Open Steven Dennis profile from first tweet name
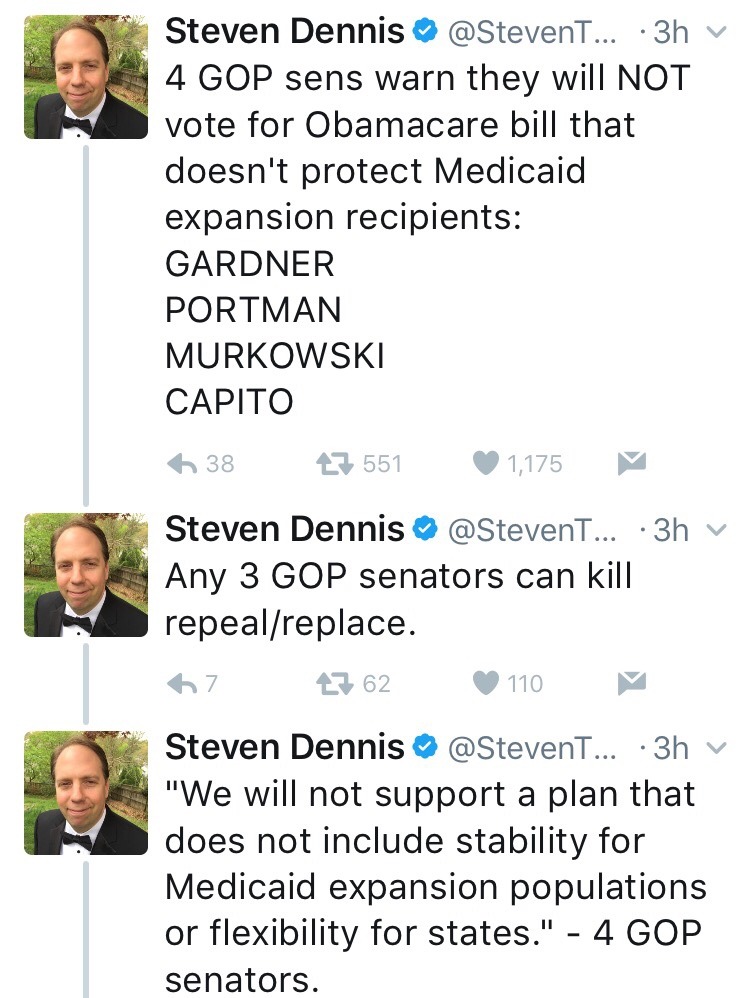The image size is (750, 998). pyautogui.click(x=284, y=32)
